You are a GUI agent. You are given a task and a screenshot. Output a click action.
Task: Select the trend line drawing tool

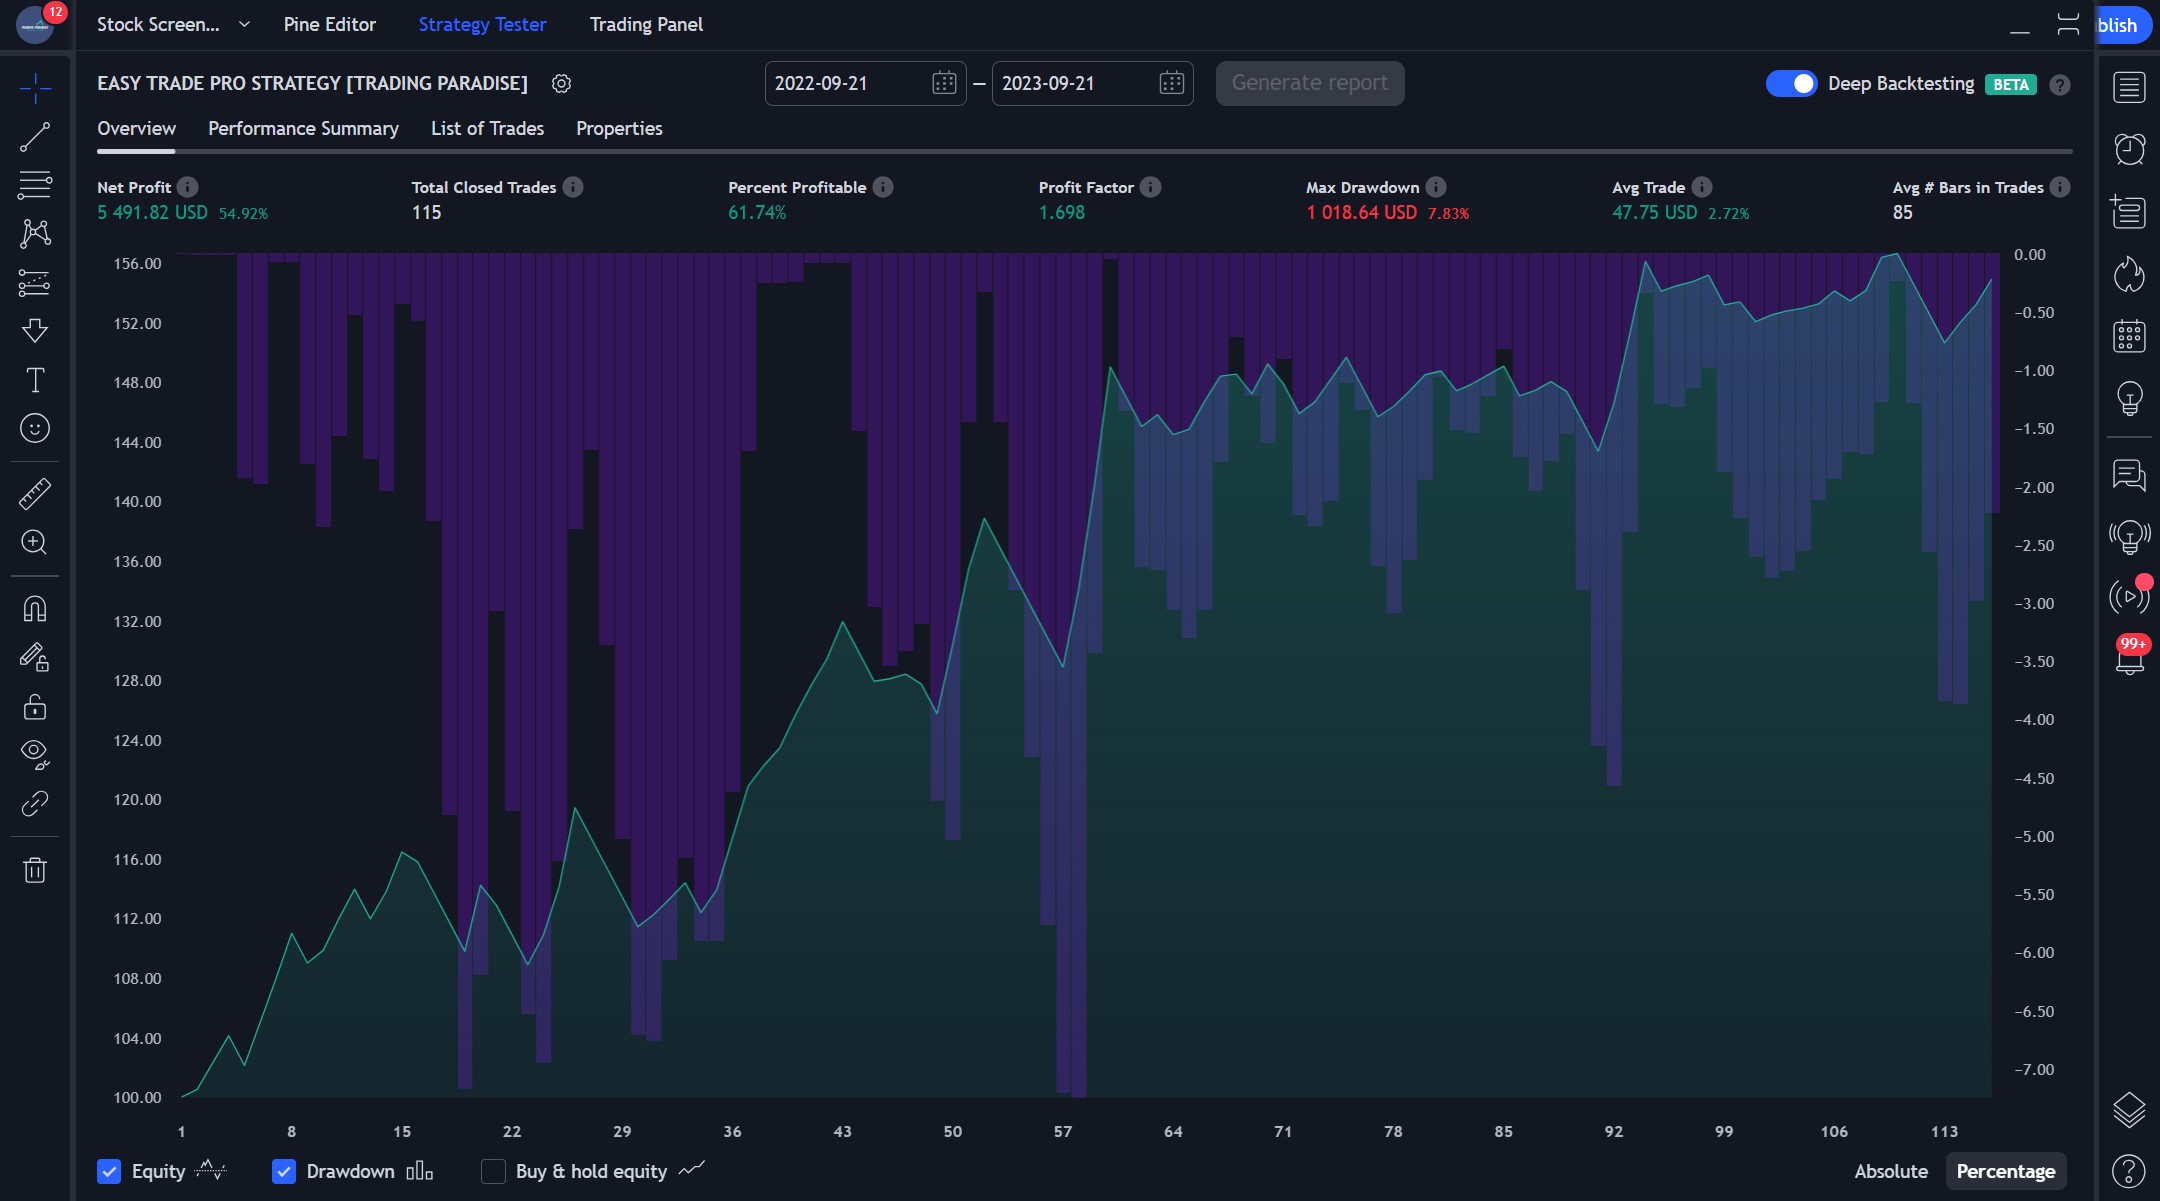pos(35,137)
